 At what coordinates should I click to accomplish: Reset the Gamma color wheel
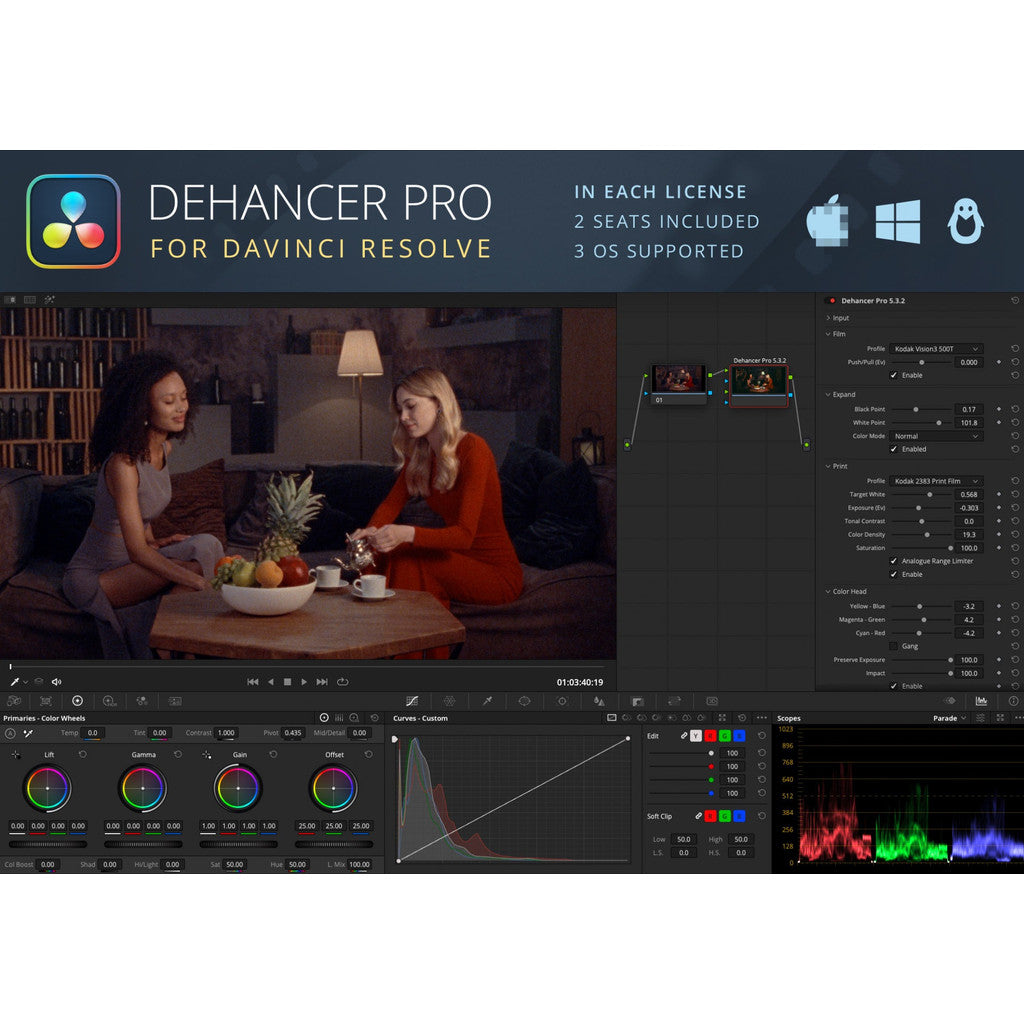coord(178,754)
